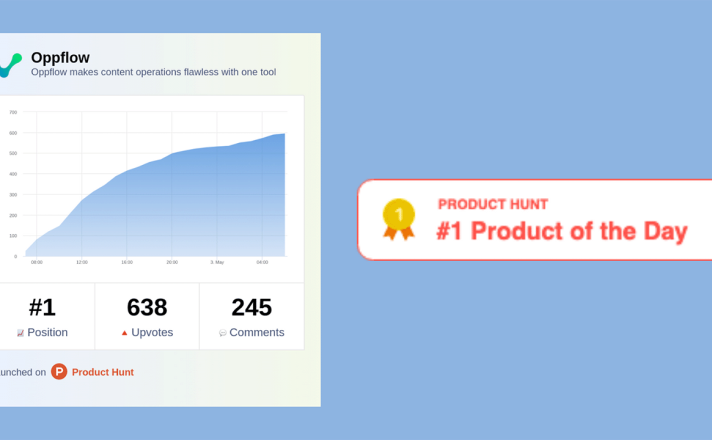Click the 3. May marker on chart axis

(x=217, y=262)
